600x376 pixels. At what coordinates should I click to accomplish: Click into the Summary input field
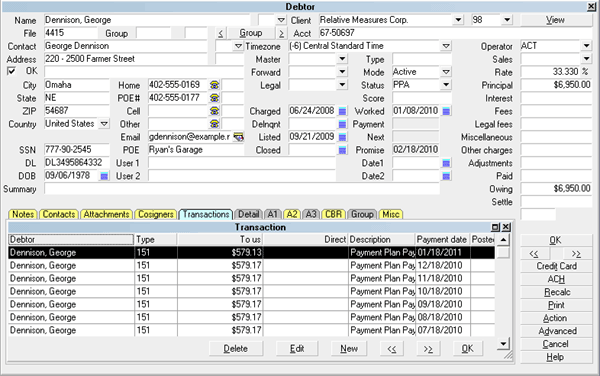tap(242, 189)
